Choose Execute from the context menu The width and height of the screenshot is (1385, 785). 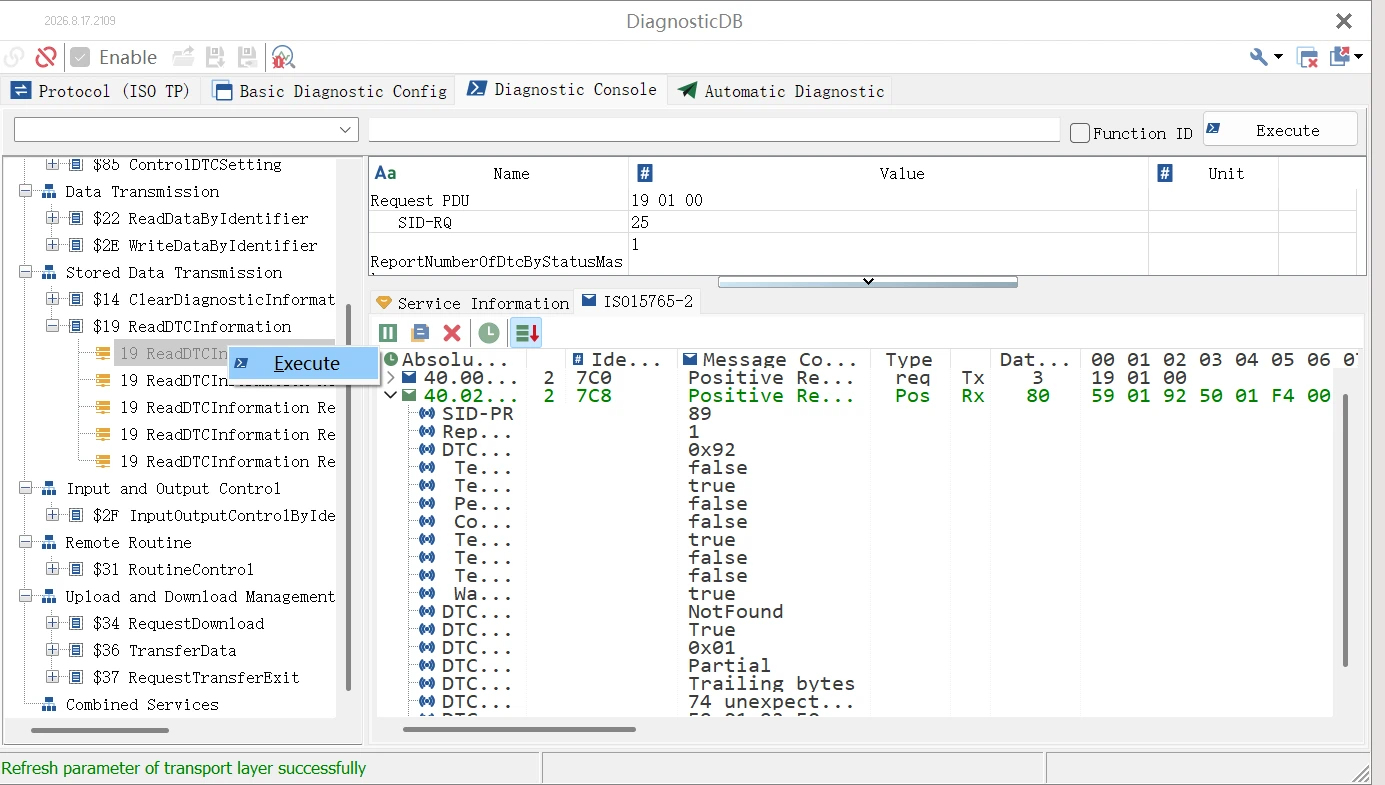[x=304, y=363]
